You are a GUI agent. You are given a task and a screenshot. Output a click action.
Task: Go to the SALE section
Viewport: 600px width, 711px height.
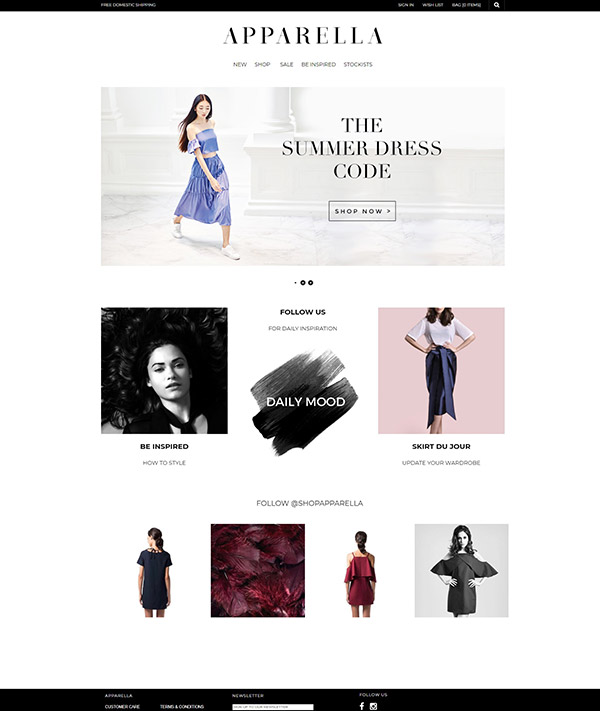[x=287, y=64]
